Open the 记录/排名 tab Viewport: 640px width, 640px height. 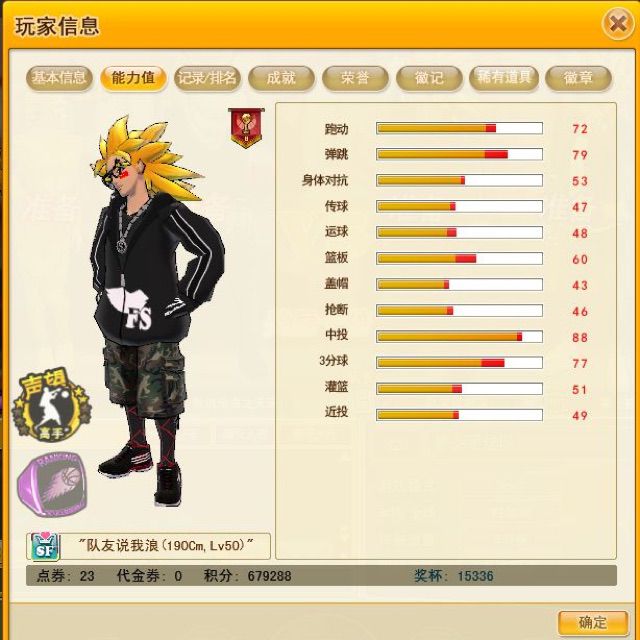[207, 77]
